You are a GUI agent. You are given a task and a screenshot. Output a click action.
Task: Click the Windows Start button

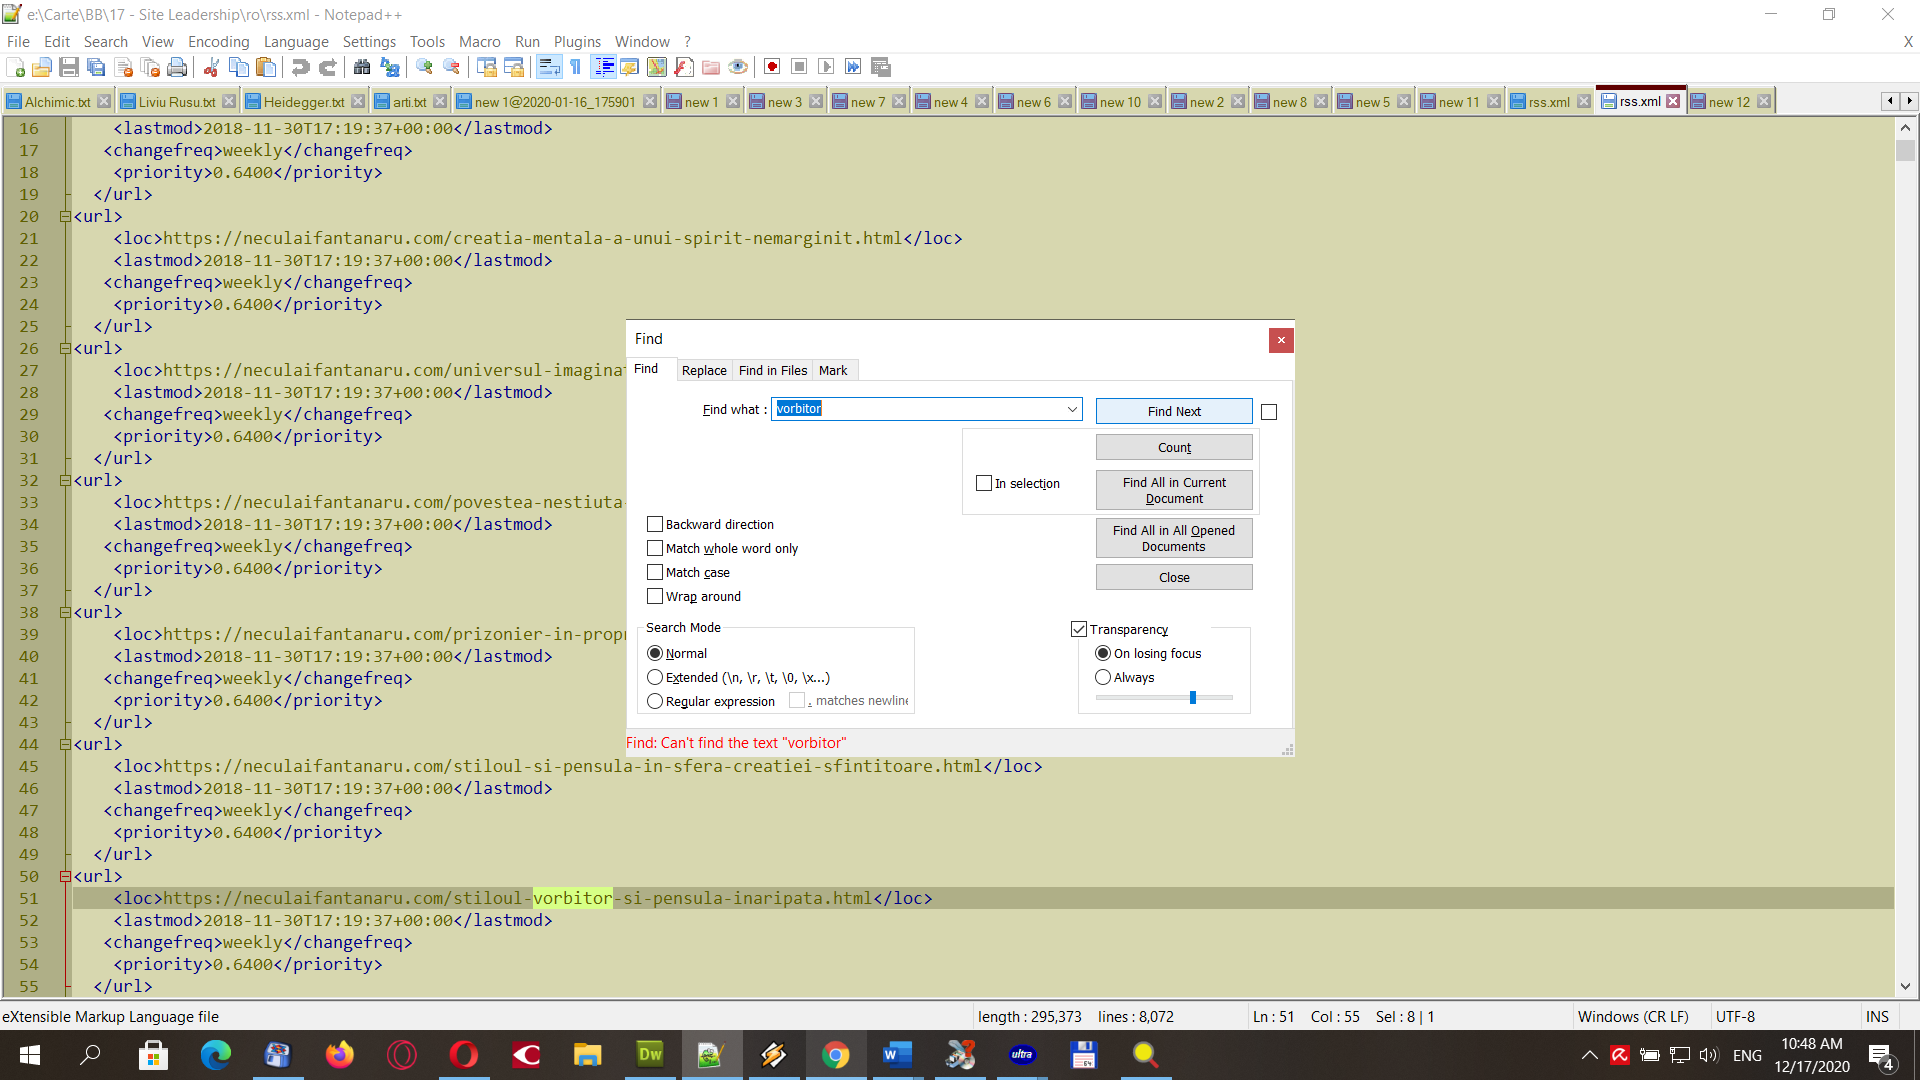pos(30,1055)
